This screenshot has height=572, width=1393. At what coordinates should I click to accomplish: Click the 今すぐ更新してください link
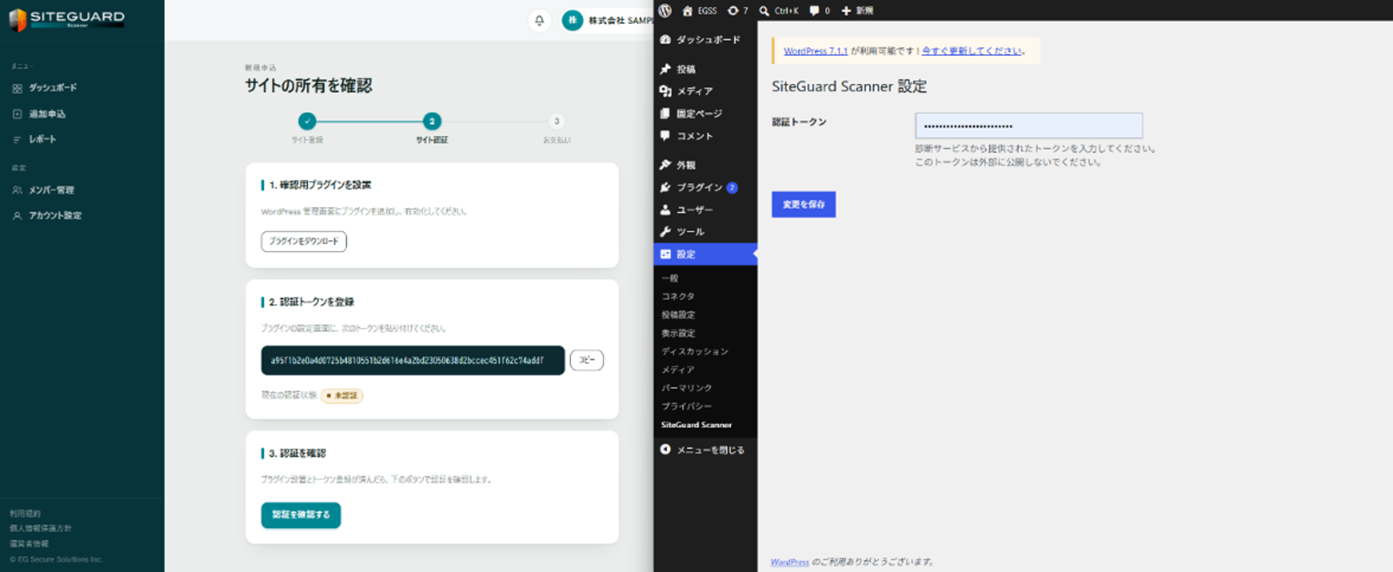[971, 51]
